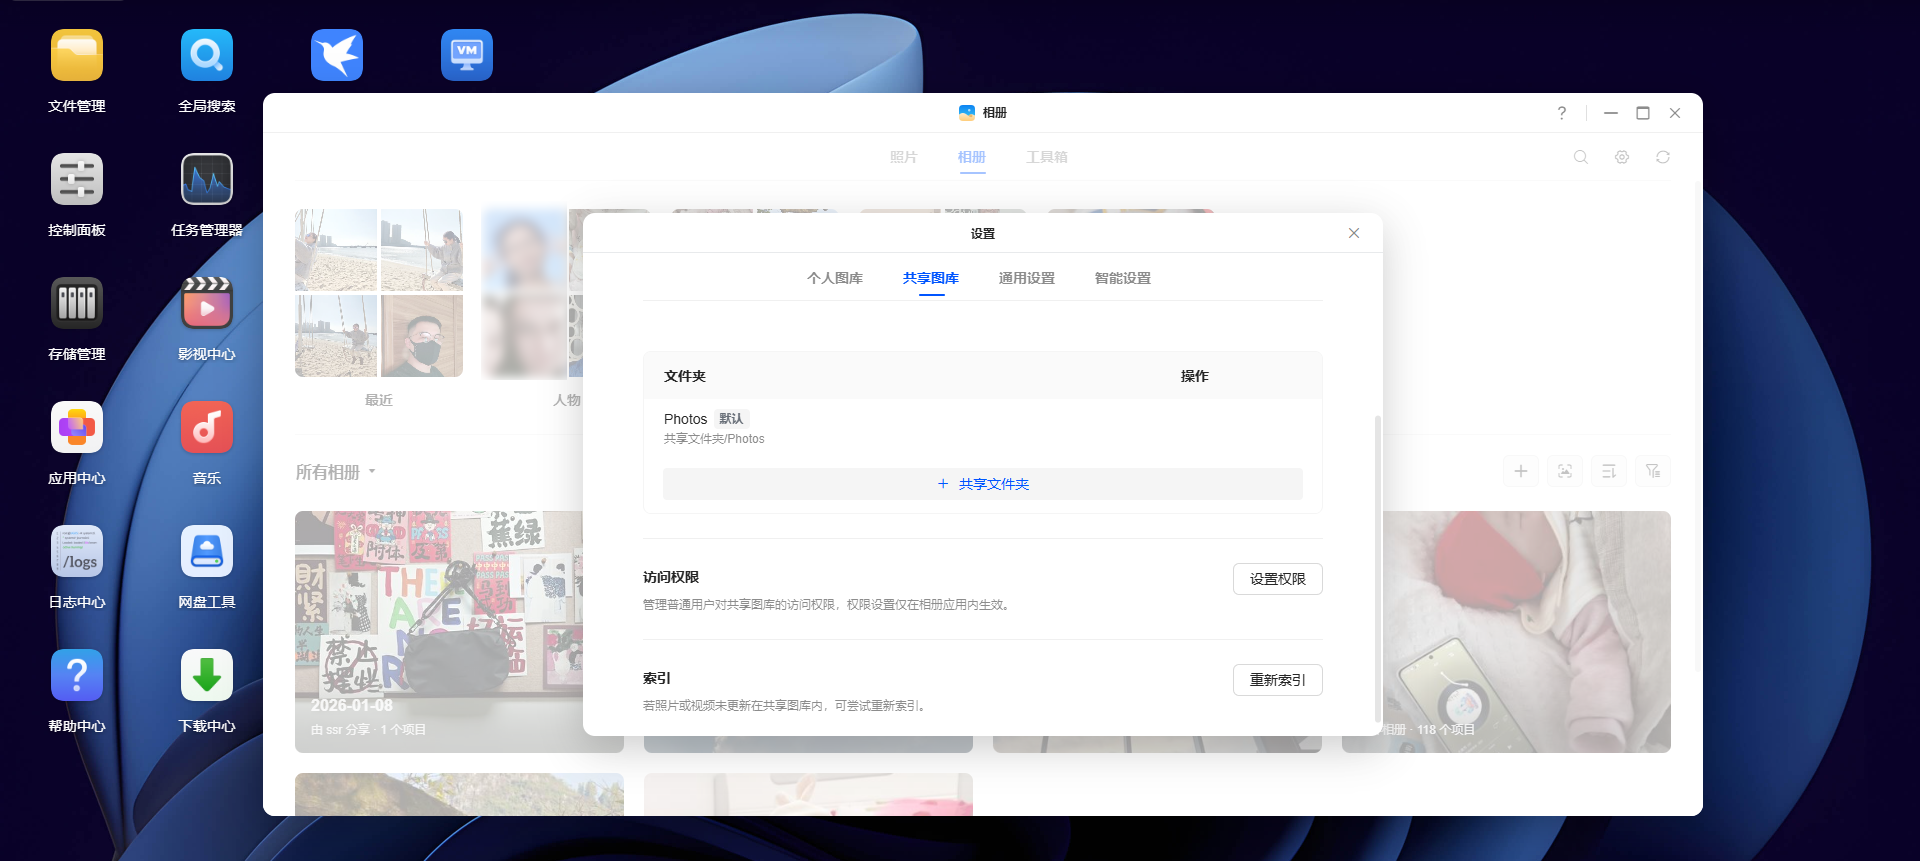Select the 共享图库 tab
The image size is (1920, 861).
click(931, 278)
